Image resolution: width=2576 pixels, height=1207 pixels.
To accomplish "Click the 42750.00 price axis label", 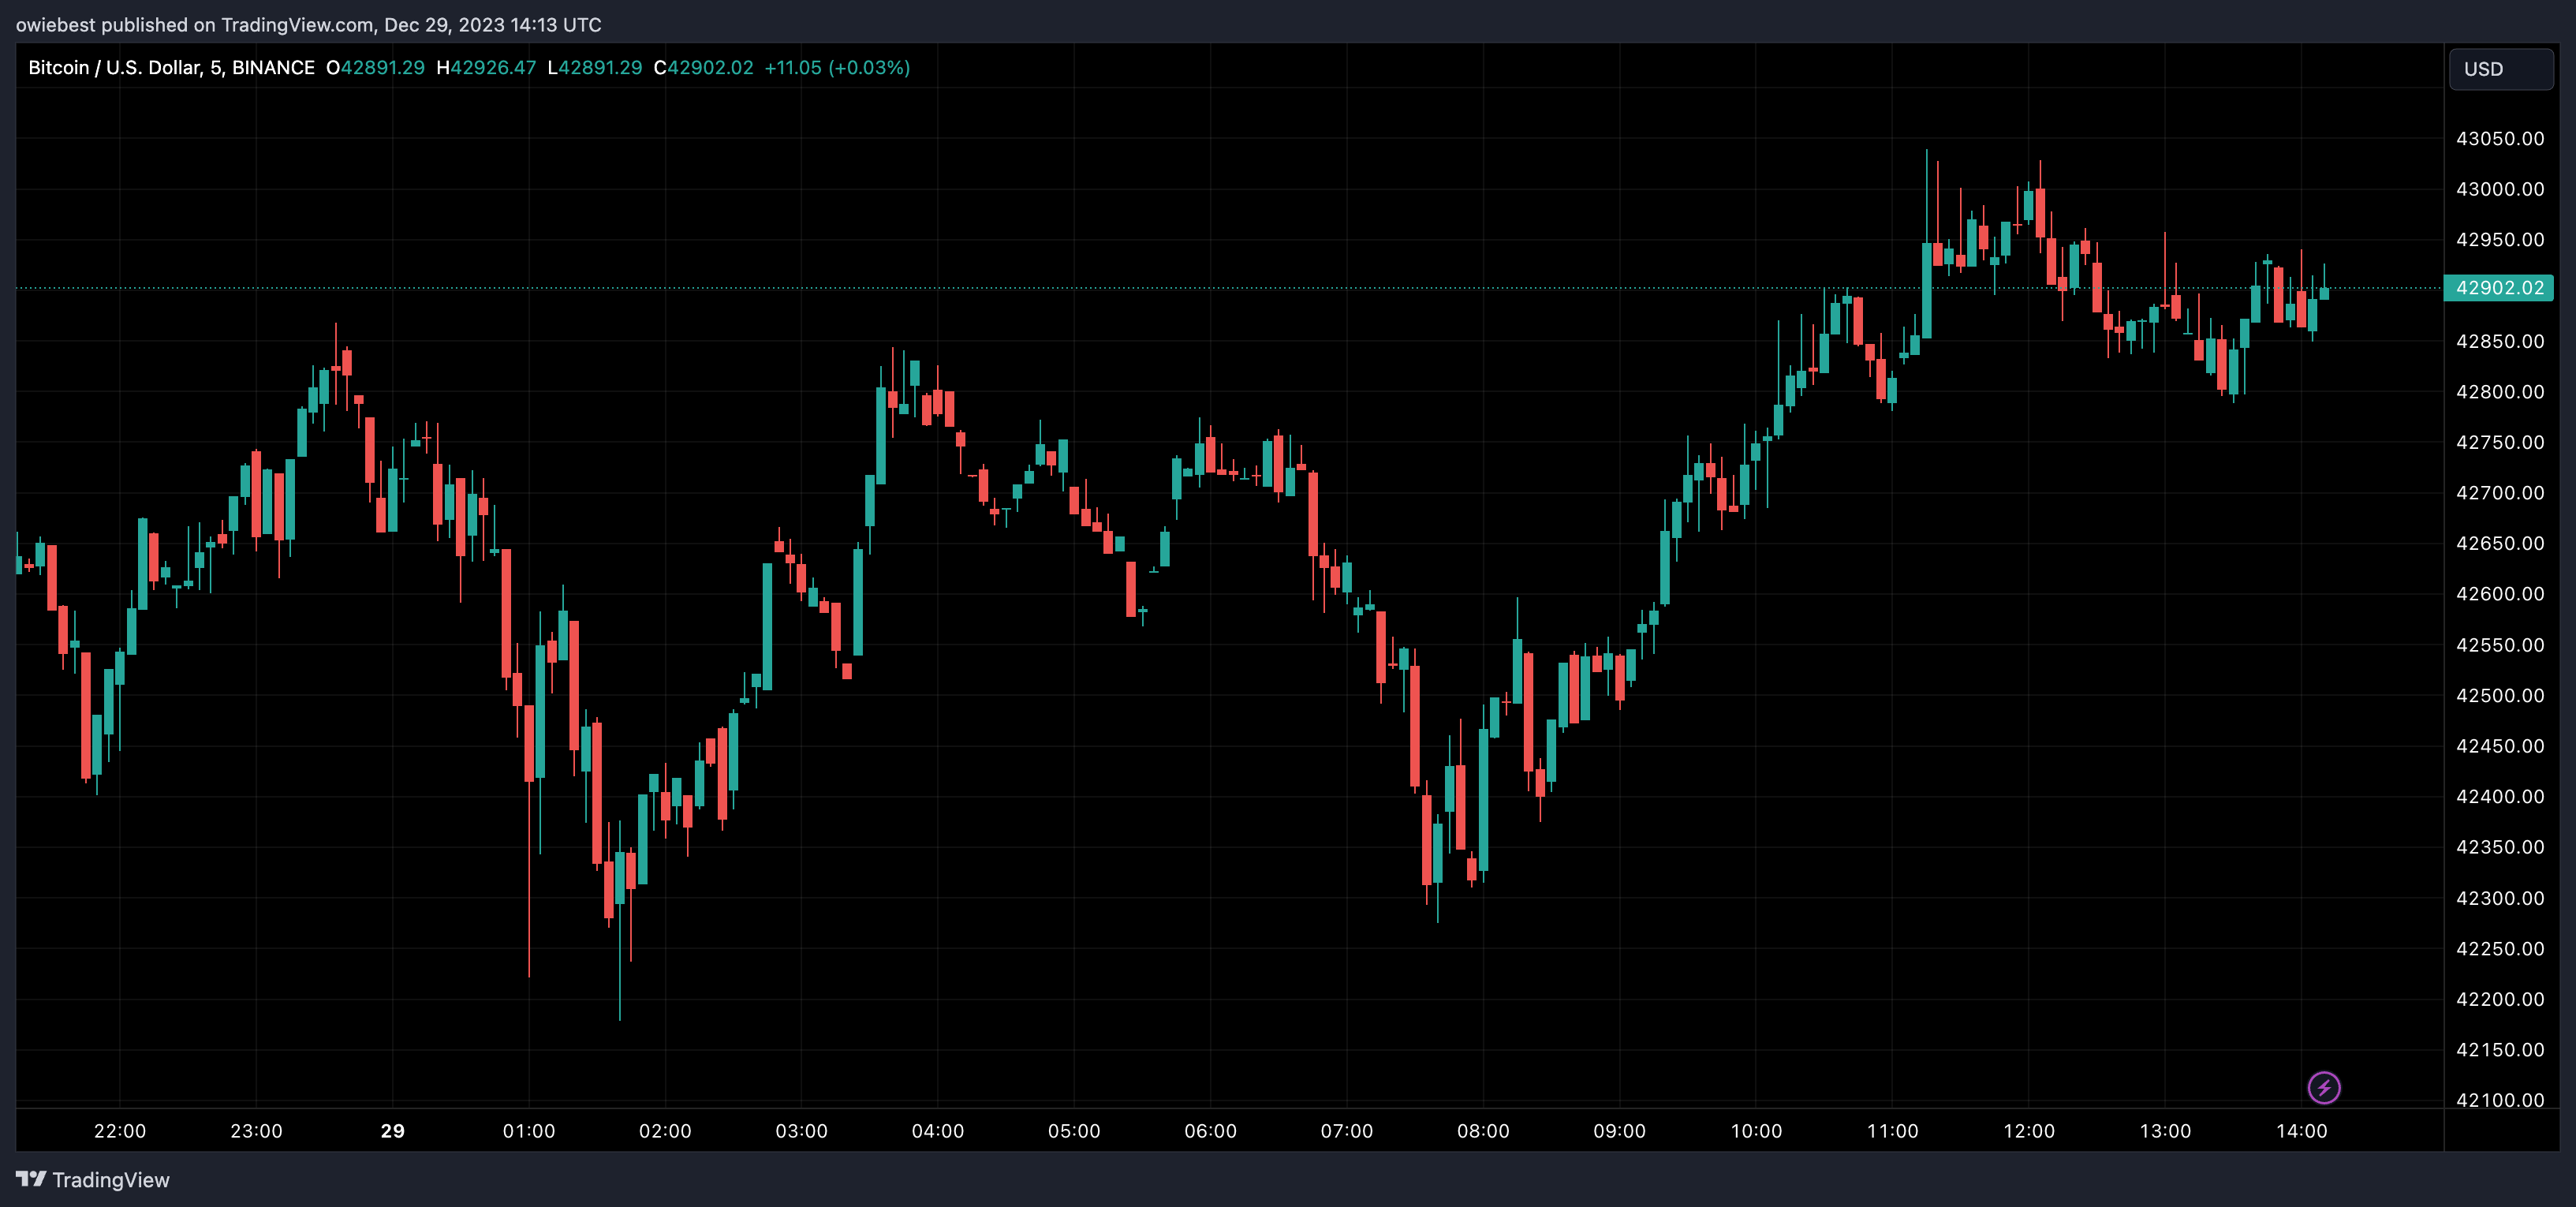I will click(2500, 442).
